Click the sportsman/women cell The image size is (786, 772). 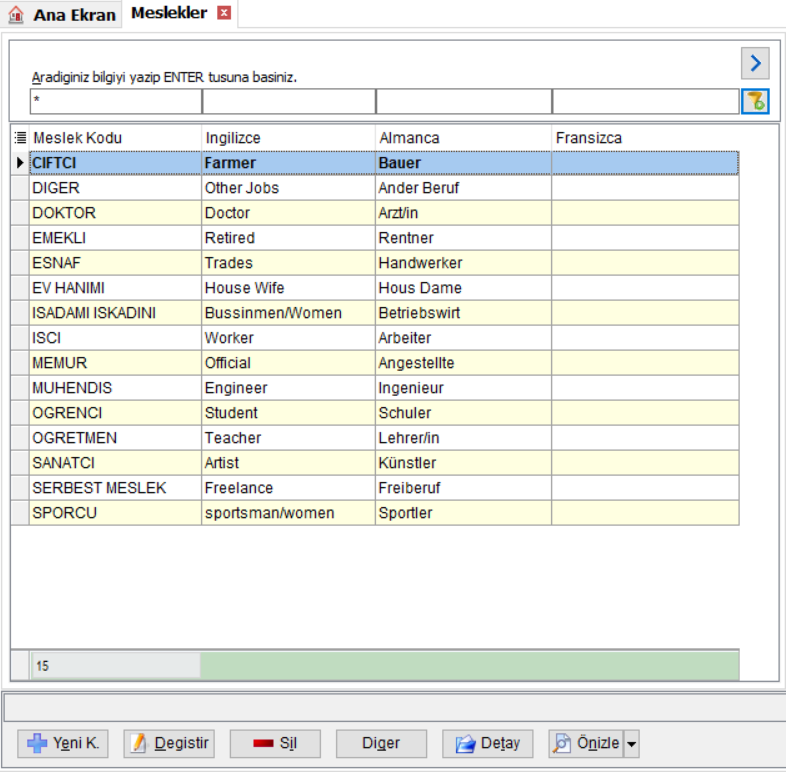[288, 513]
